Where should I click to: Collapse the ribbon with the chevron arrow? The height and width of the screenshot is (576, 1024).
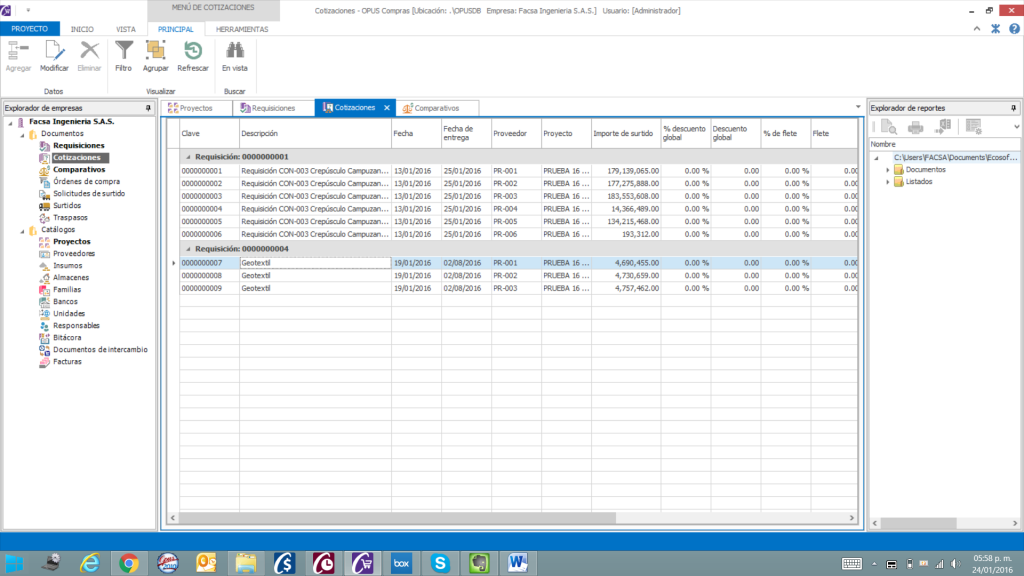tap(979, 29)
